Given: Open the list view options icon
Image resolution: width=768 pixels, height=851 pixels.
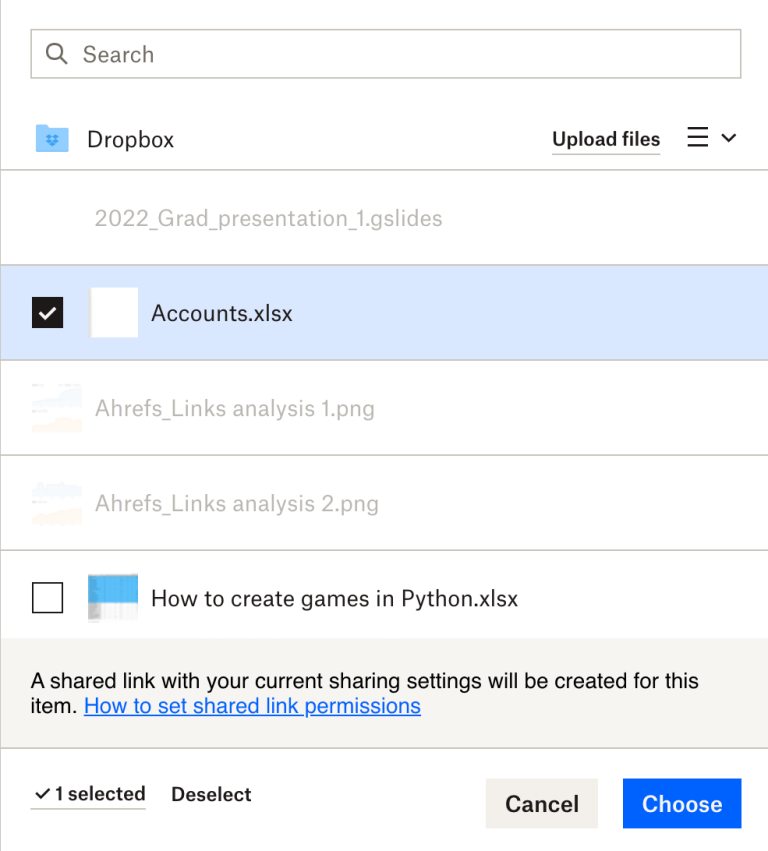Looking at the screenshot, I should pos(698,138).
